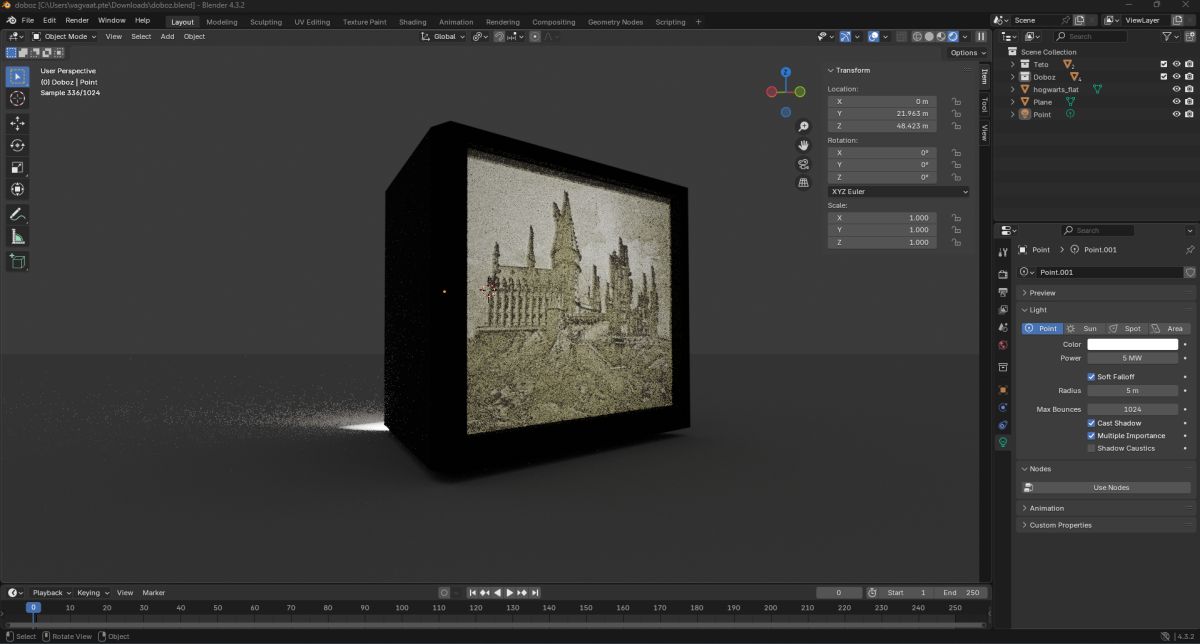Uncheck Multiple Importance
The image size is (1200, 644).
tap(1091, 436)
